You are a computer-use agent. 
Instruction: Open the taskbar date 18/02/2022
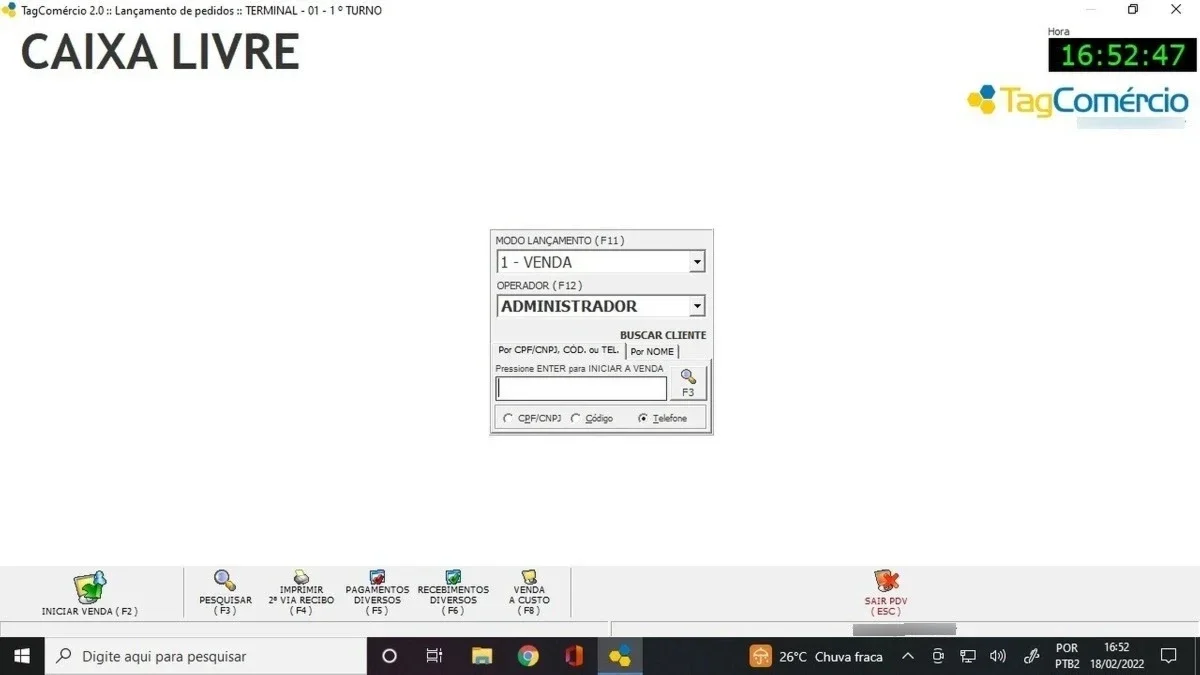point(1117,664)
